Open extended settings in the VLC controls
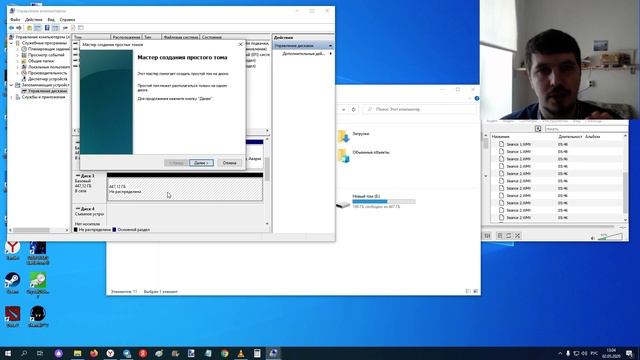640x360 pixels. tap(488, 236)
